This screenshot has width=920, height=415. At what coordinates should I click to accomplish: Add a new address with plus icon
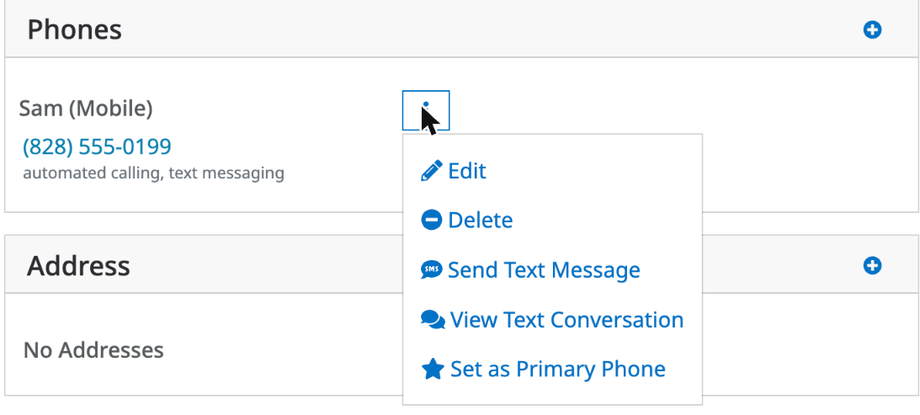pos(872,266)
